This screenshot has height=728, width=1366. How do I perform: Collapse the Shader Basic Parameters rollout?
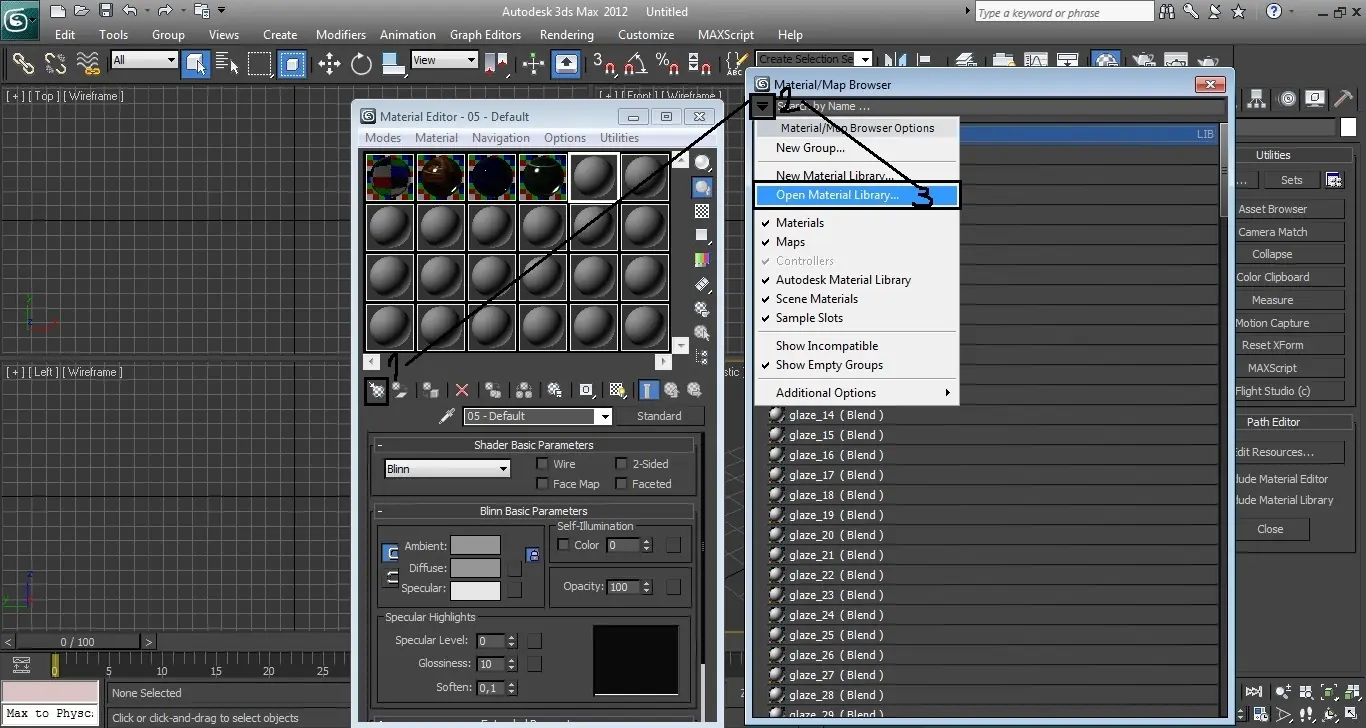(532, 445)
